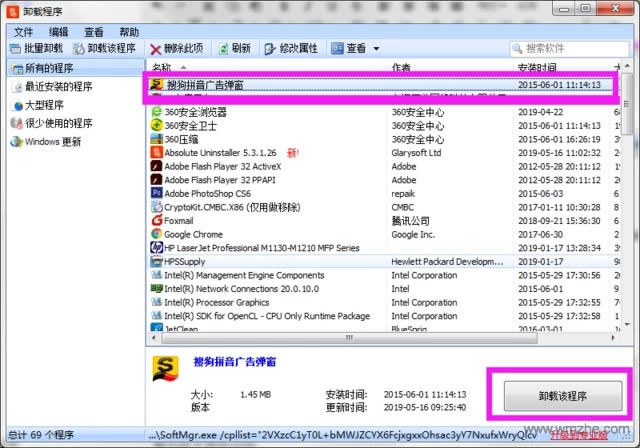This screenshot has height=448, width=640.
Task: Click the 搜狗拼音广告弹窗 blue title link
Action: pyautogui.click(x=235, y=362)
